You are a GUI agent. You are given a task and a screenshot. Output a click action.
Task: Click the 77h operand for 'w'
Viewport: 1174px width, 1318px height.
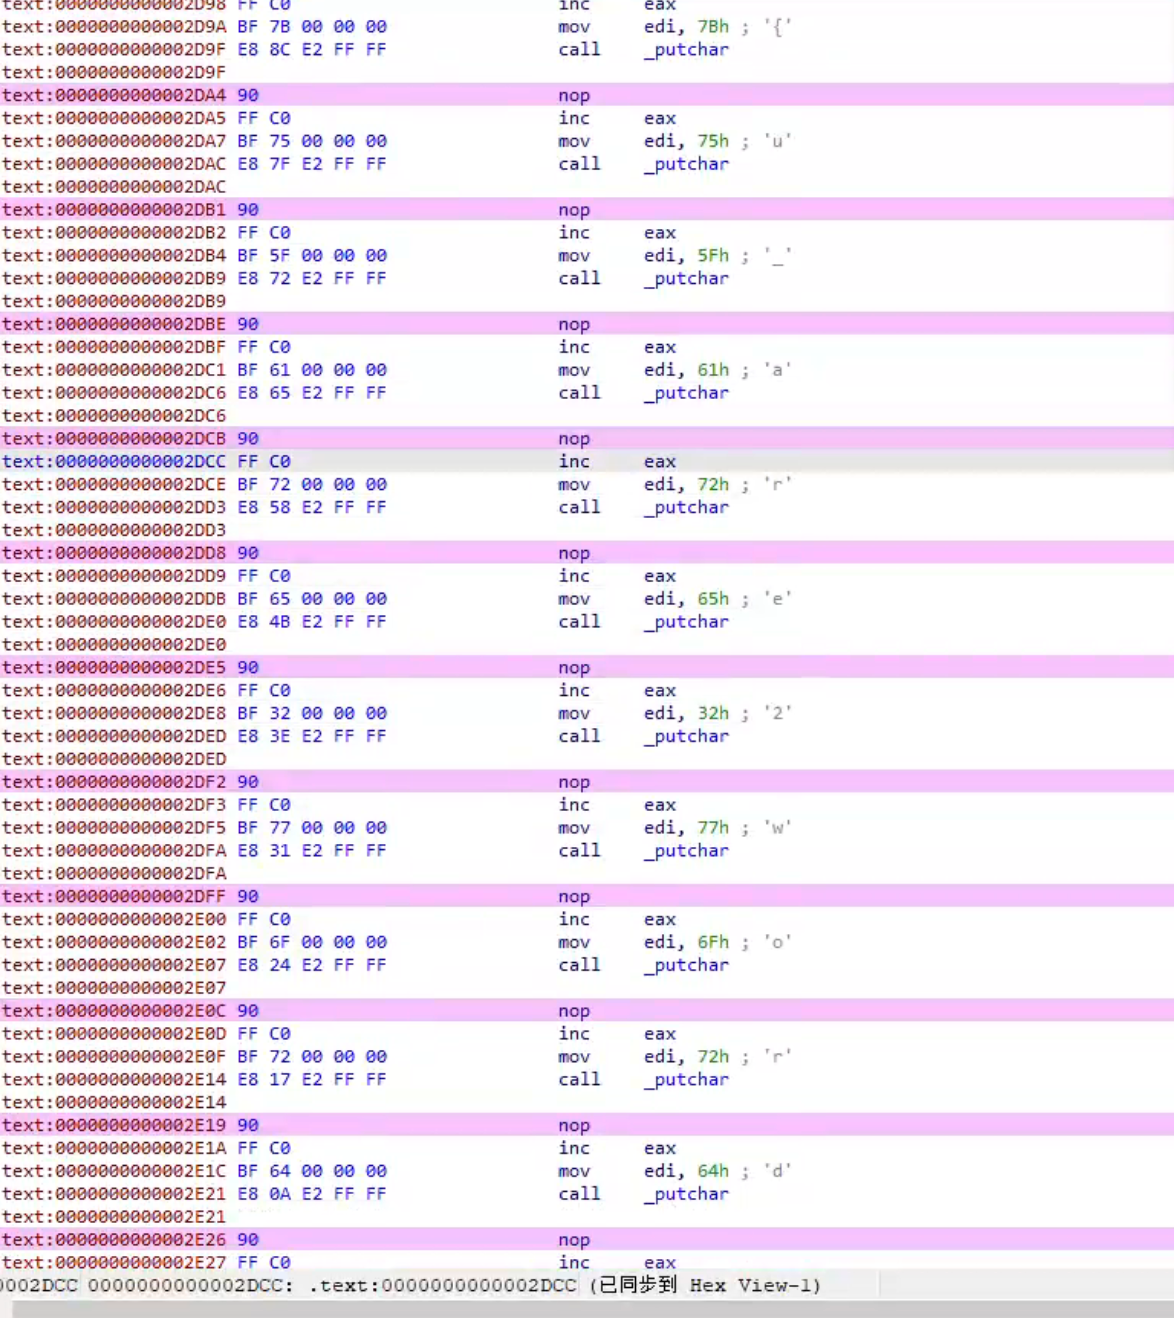pos(713,828)
